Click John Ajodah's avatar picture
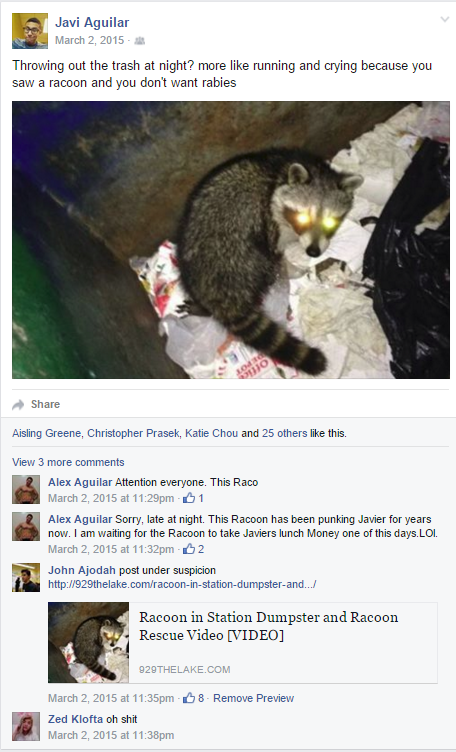Viewport: 456px width, 752px height. tap(26, 577)
